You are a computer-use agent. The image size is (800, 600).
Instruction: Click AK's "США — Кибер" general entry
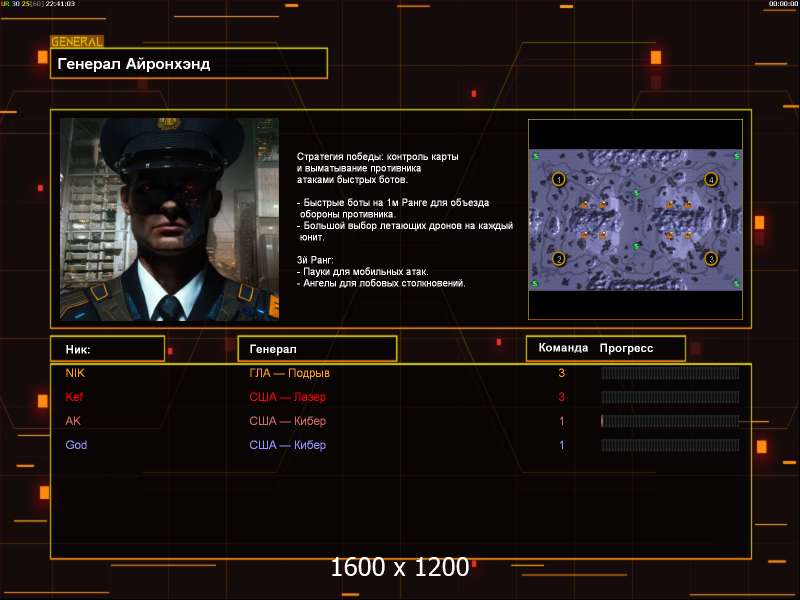tap(287, 421)
